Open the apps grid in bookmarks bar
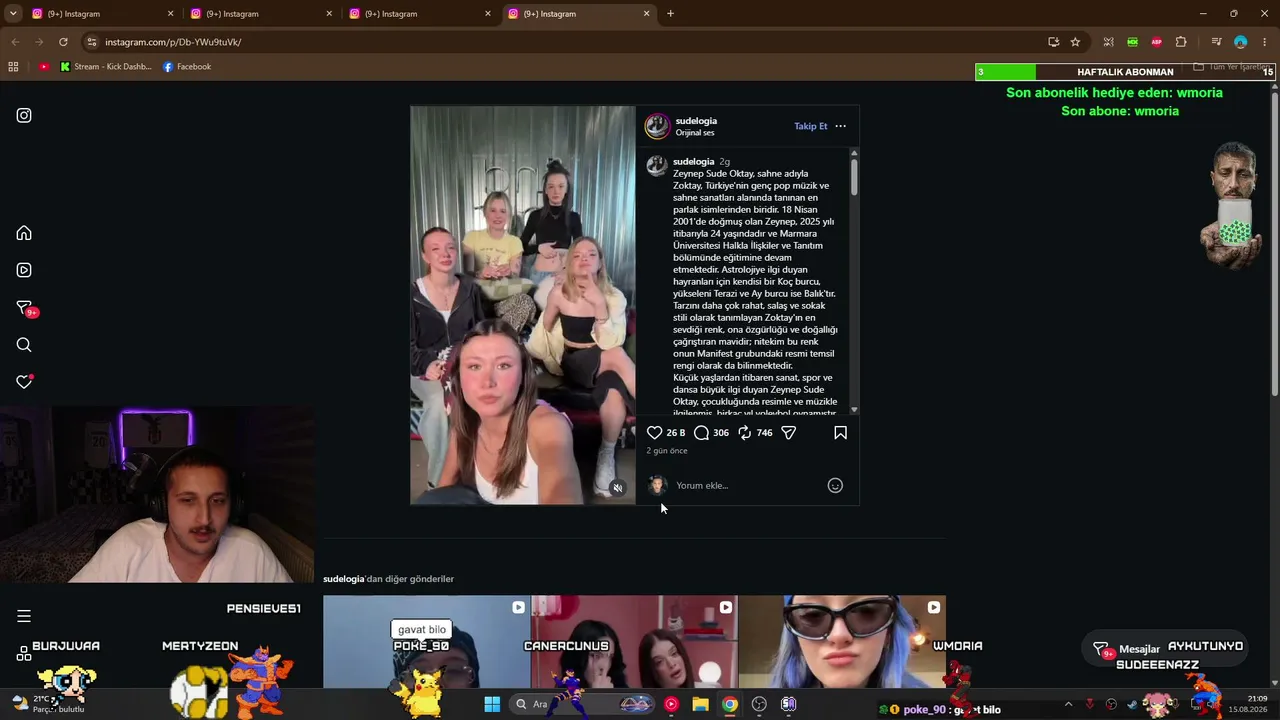 tap(13, 67)
